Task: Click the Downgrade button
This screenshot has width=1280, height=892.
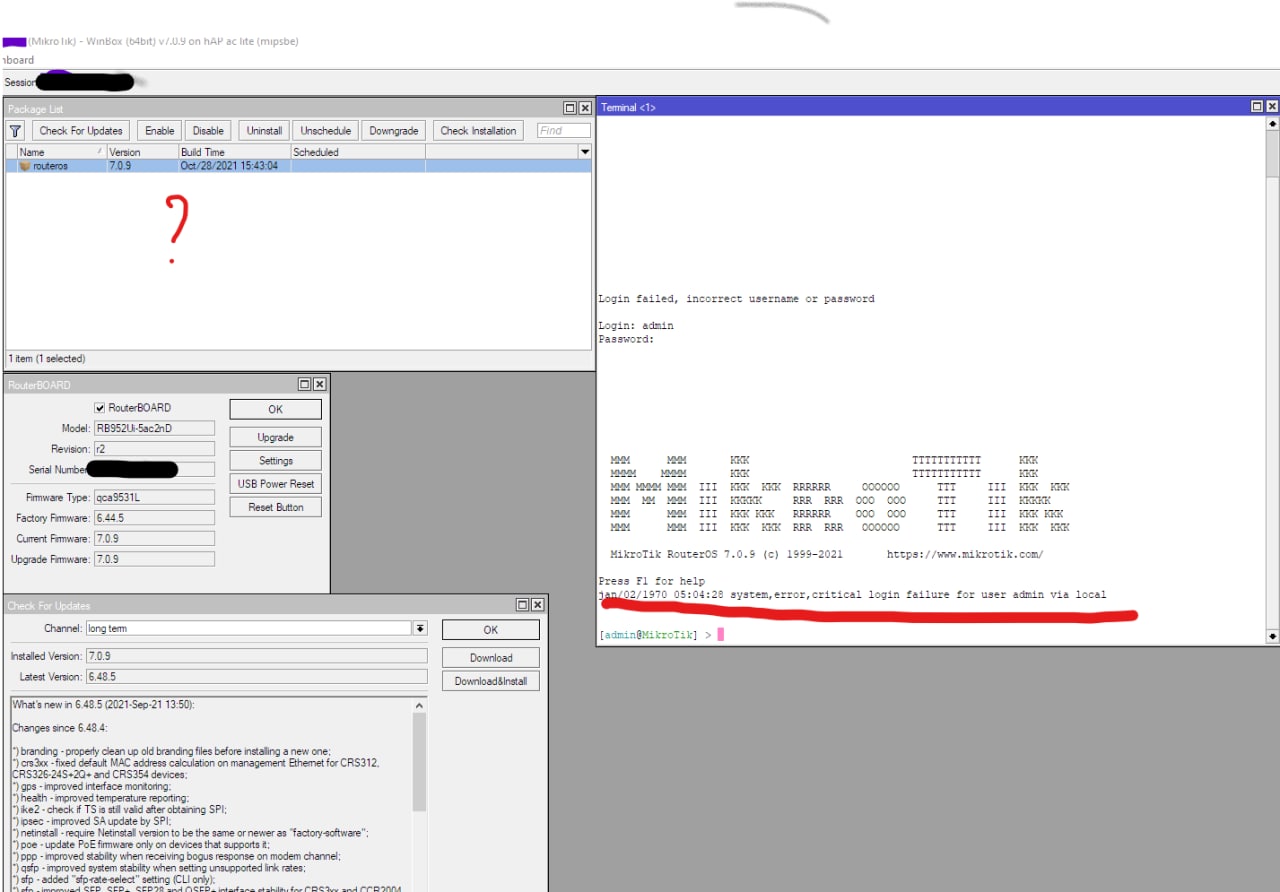Action: (x=394, y=131)
